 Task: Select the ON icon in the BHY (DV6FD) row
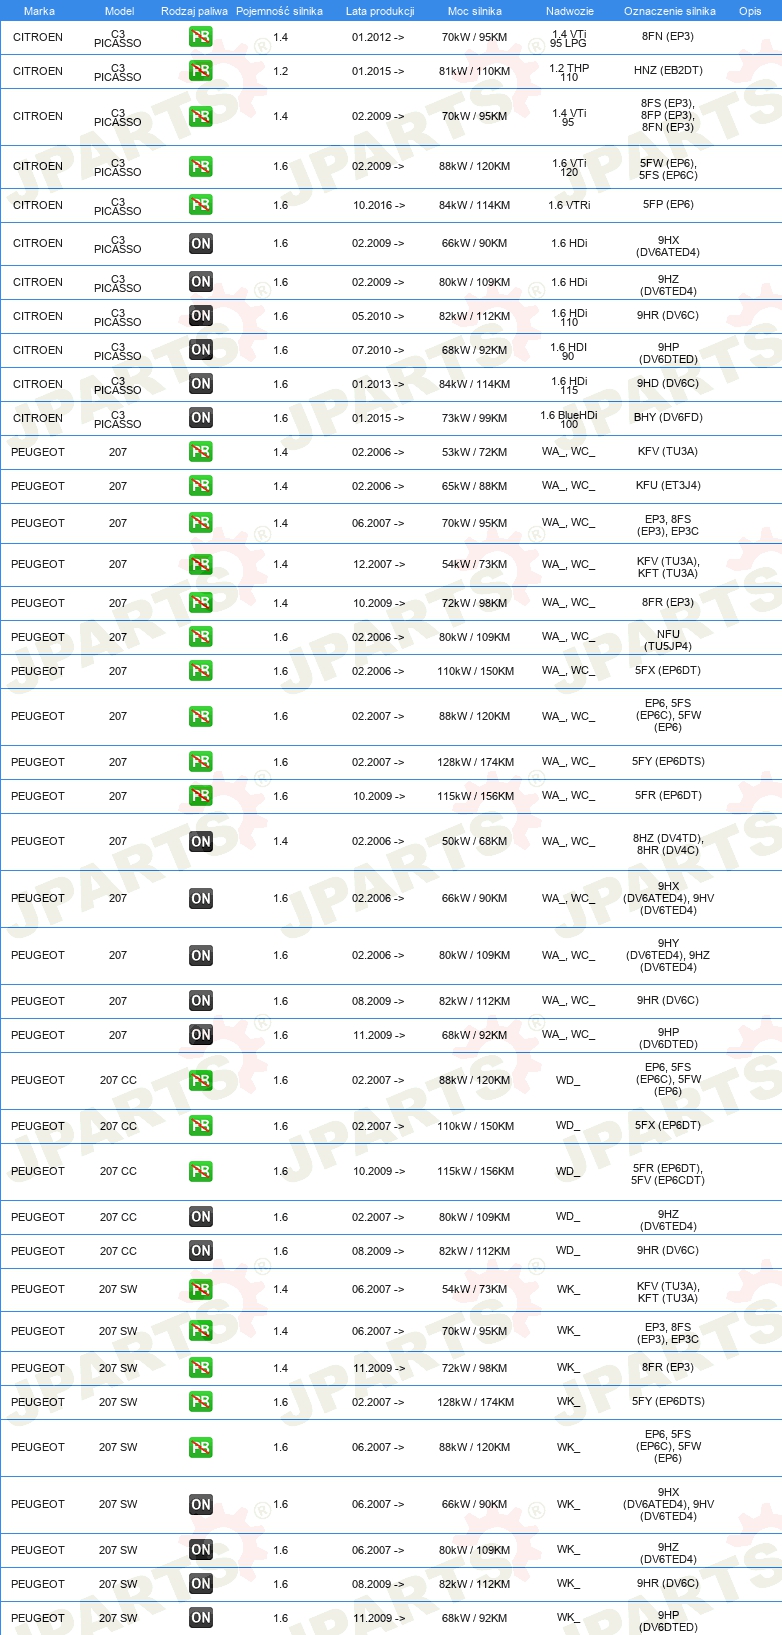pos(200,418)
